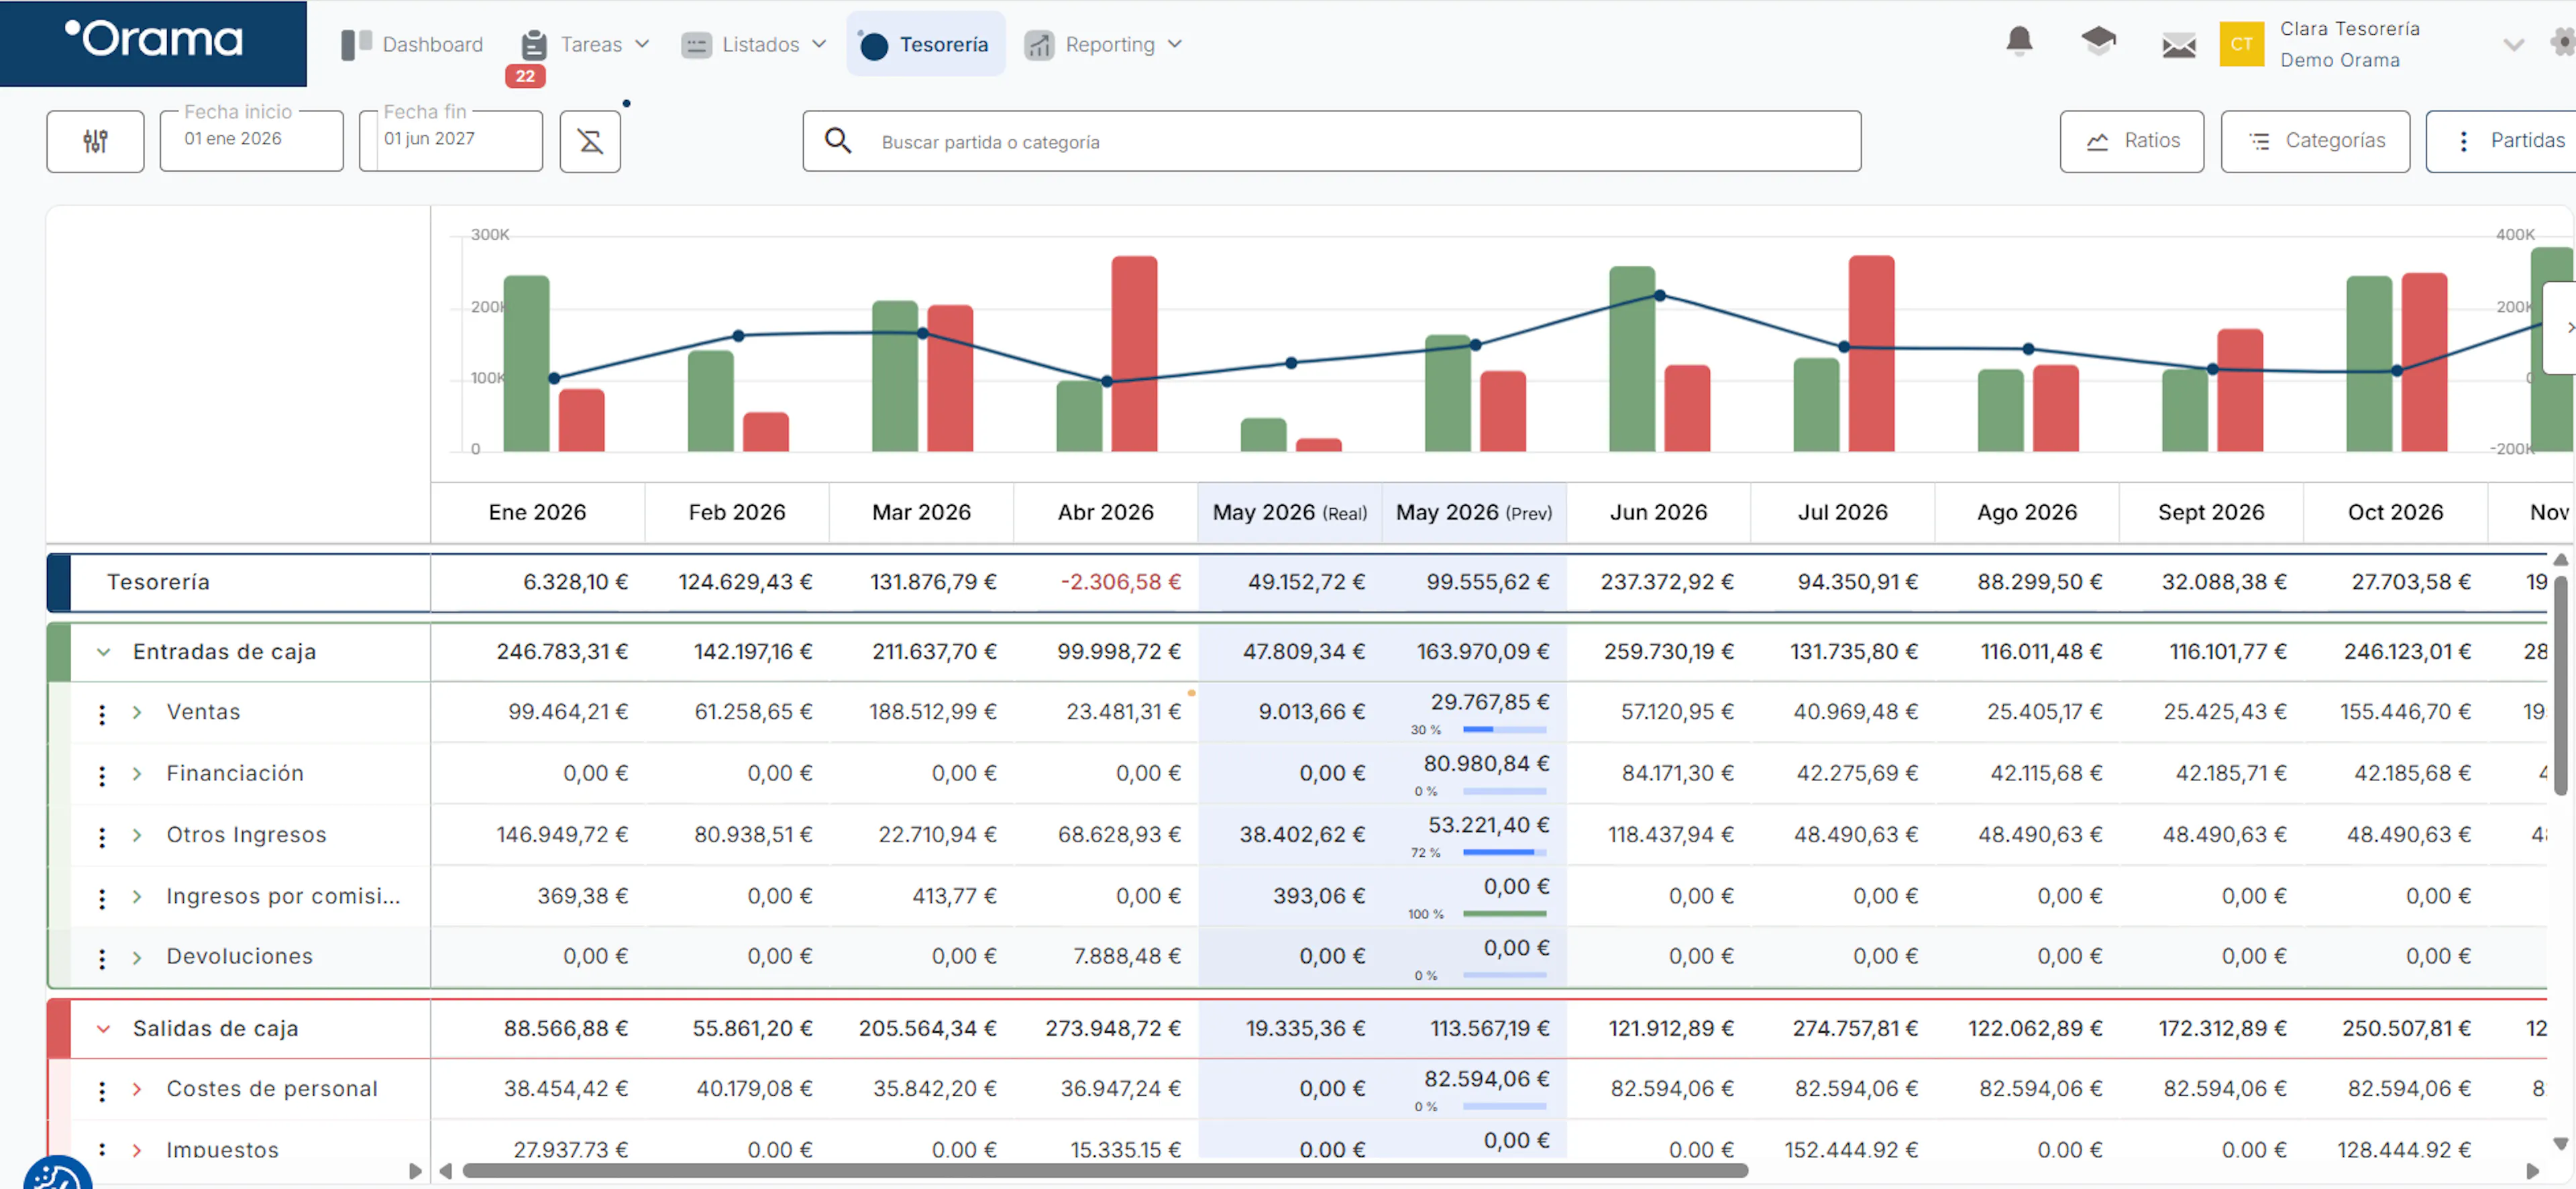This screenshot has height=1189, width=2576.
Task: Collapse the Entradas de caja section
Action: pyautogui.click(x=103, y=652)
